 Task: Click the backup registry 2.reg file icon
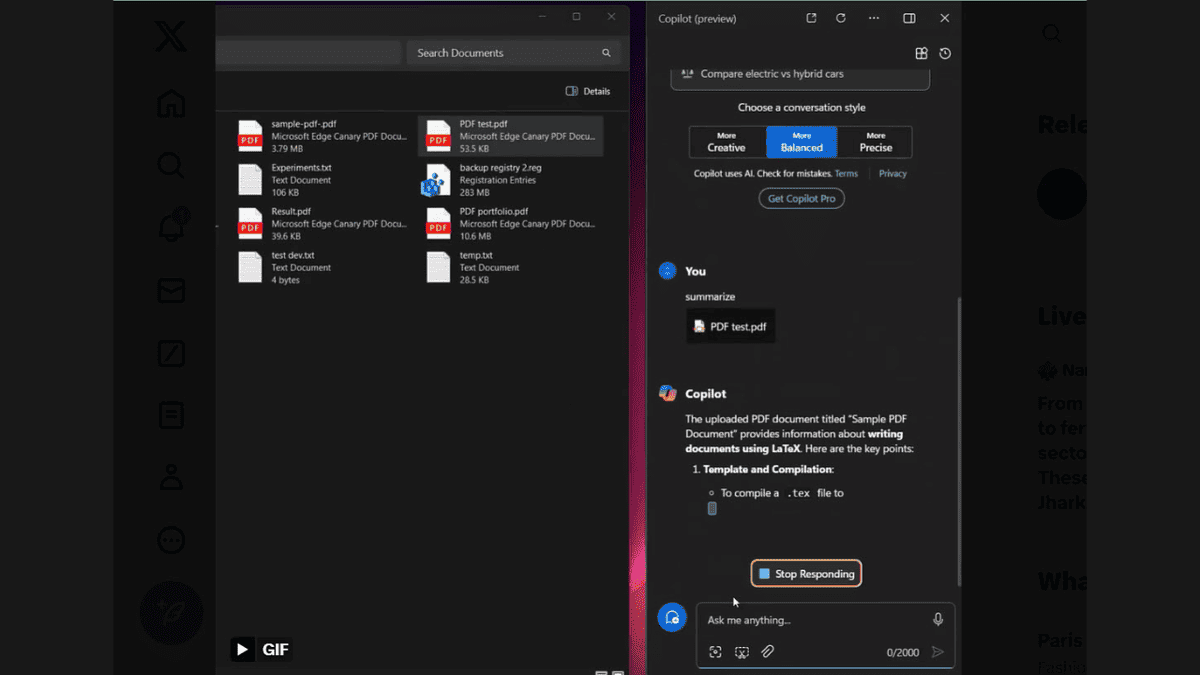click(437, 180)
